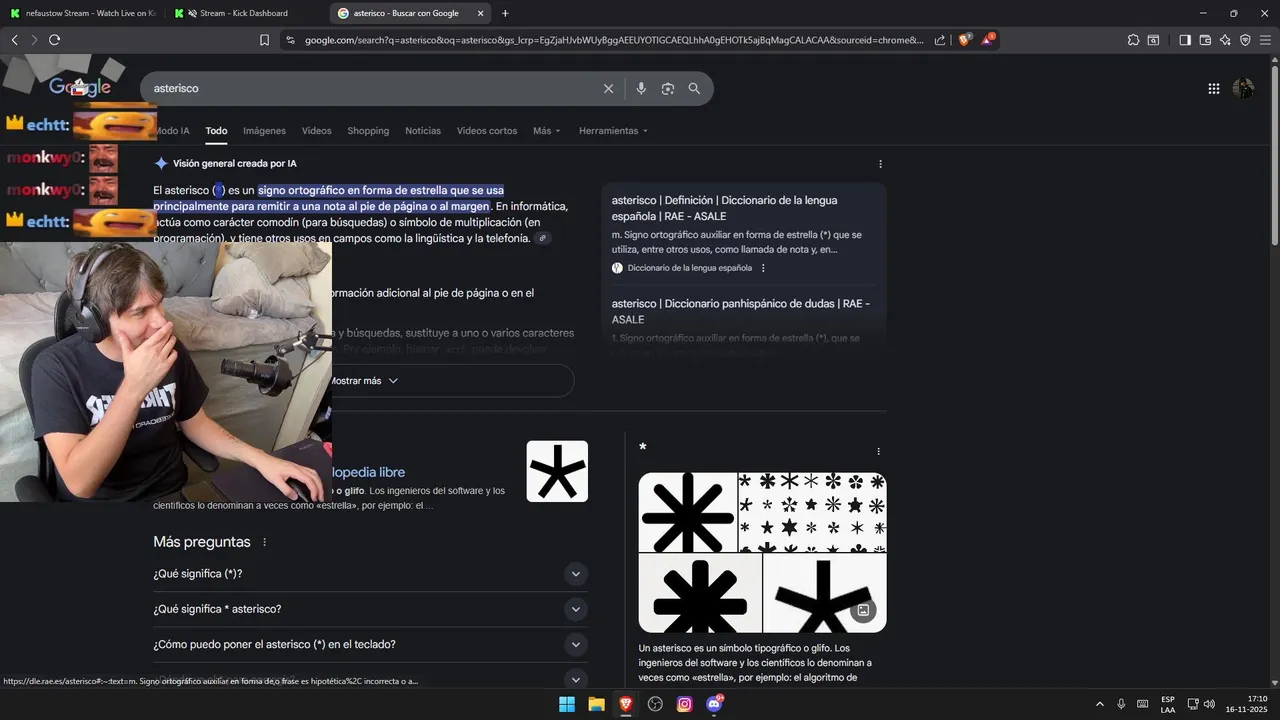1280x720 pixels.
Task: Open File Explorer from the taskbar
Action: (x=596, y=704)
